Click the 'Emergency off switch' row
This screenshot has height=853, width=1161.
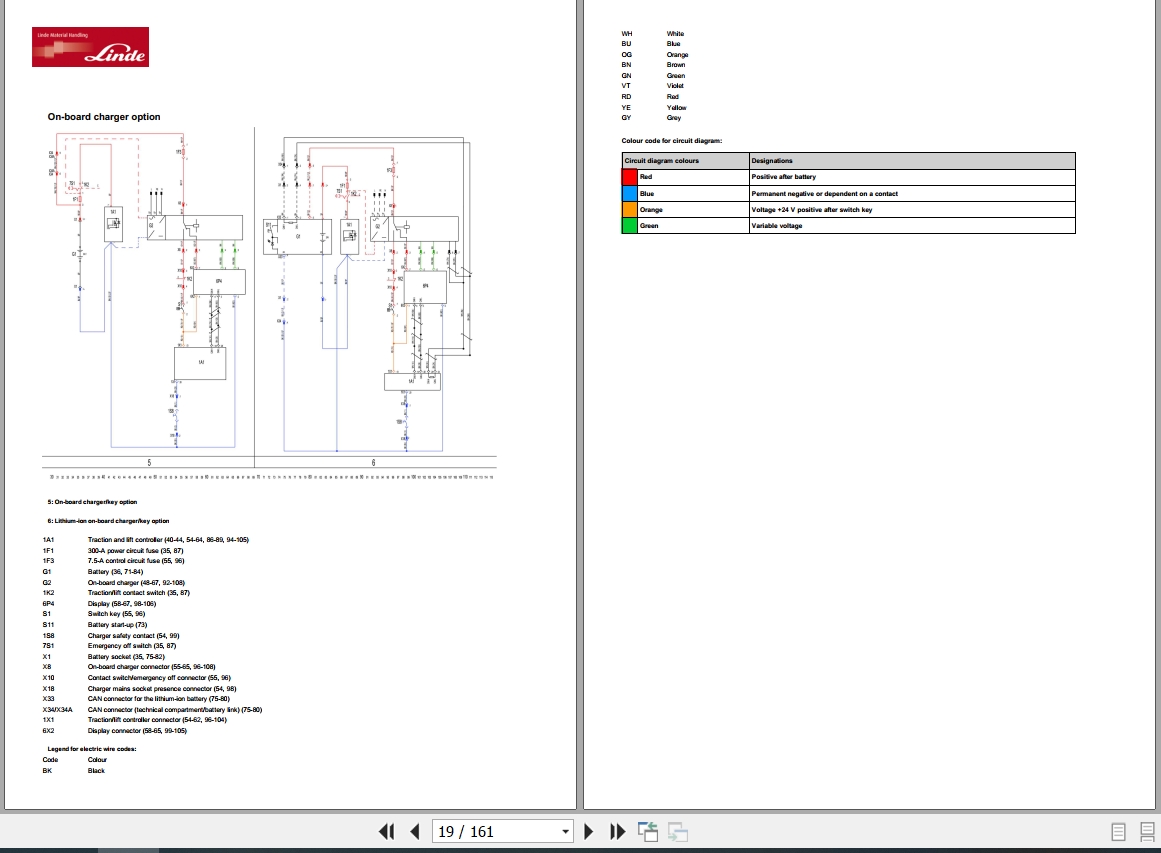coord(110,646)
